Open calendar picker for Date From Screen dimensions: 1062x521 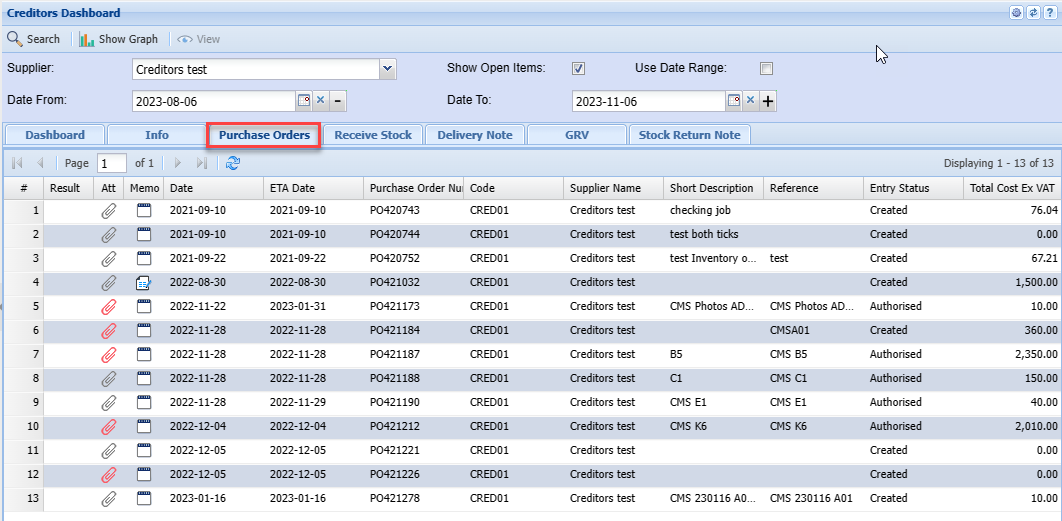click(304, 101)
